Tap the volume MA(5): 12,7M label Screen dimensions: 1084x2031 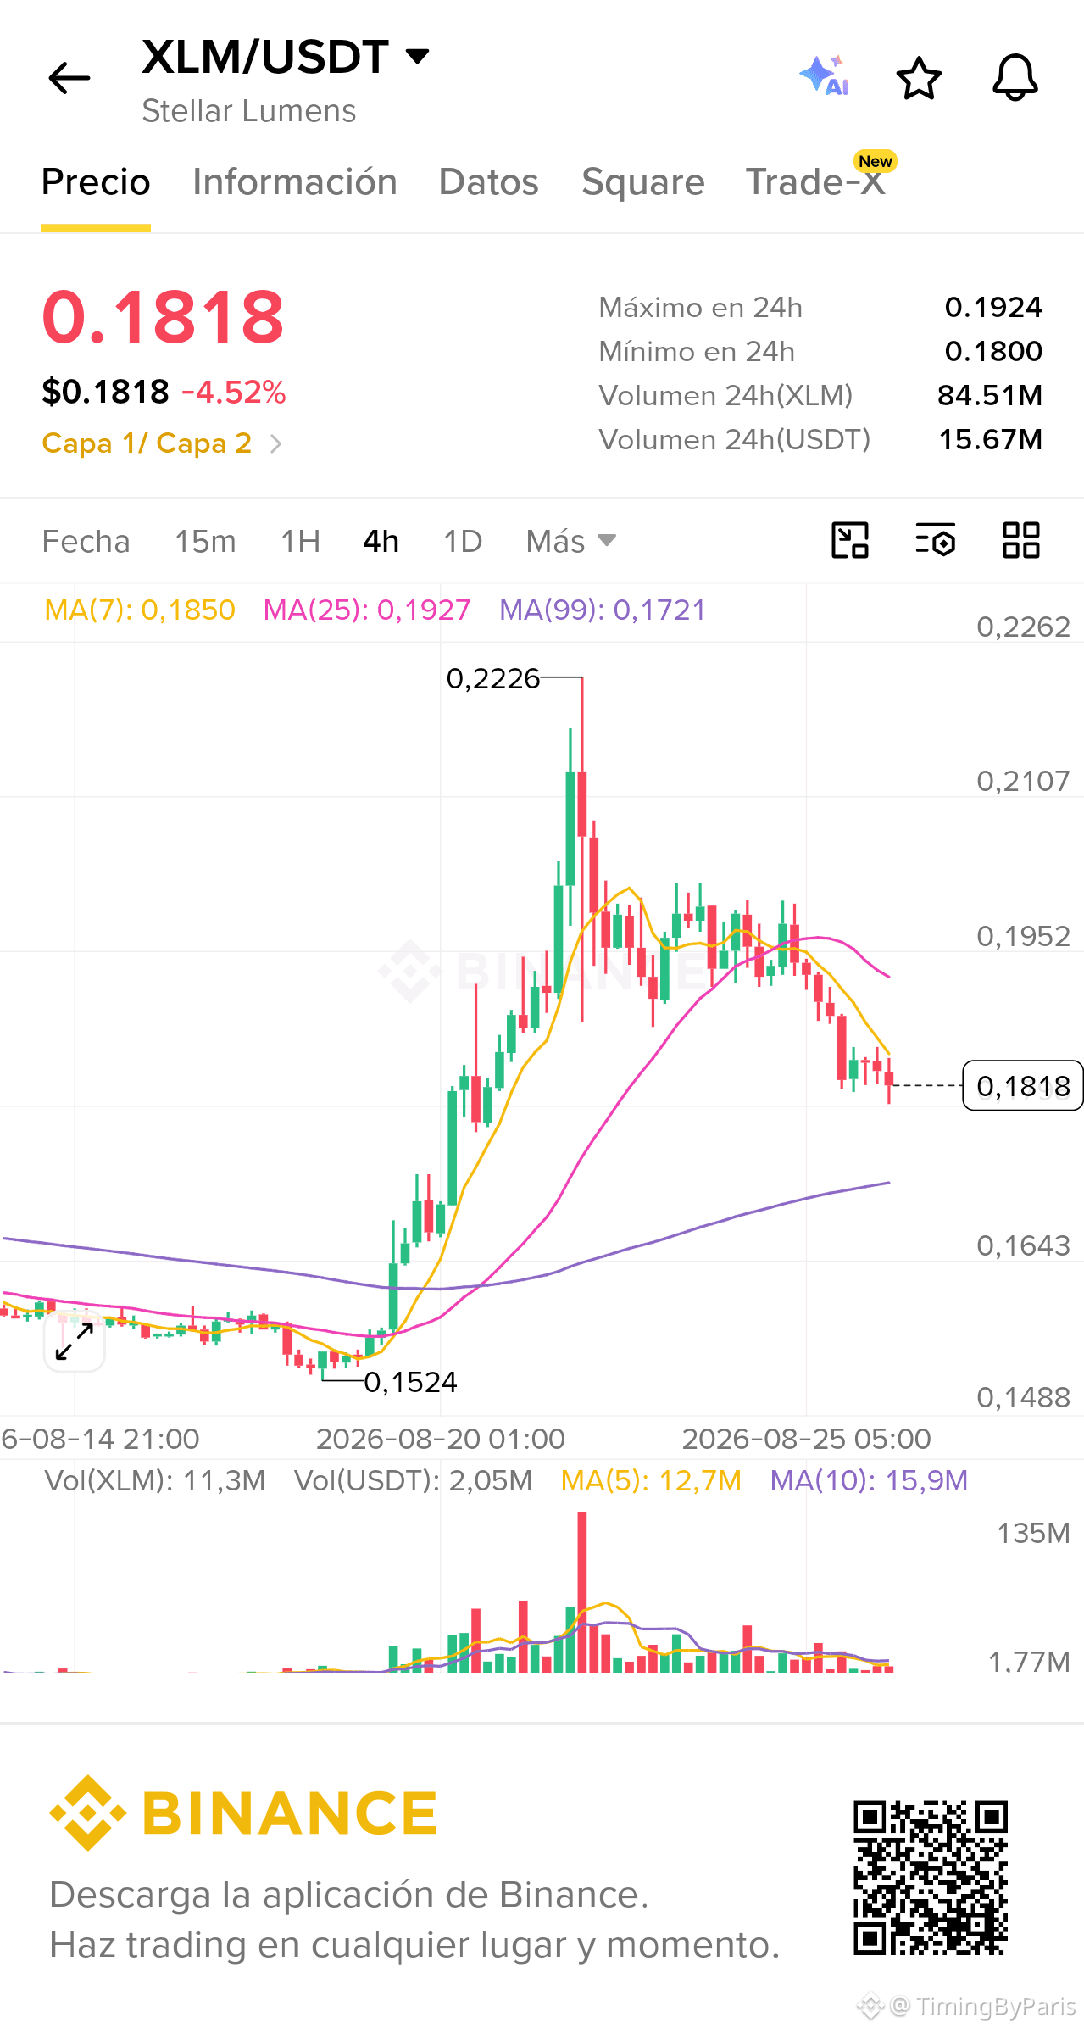[651, 1480]
